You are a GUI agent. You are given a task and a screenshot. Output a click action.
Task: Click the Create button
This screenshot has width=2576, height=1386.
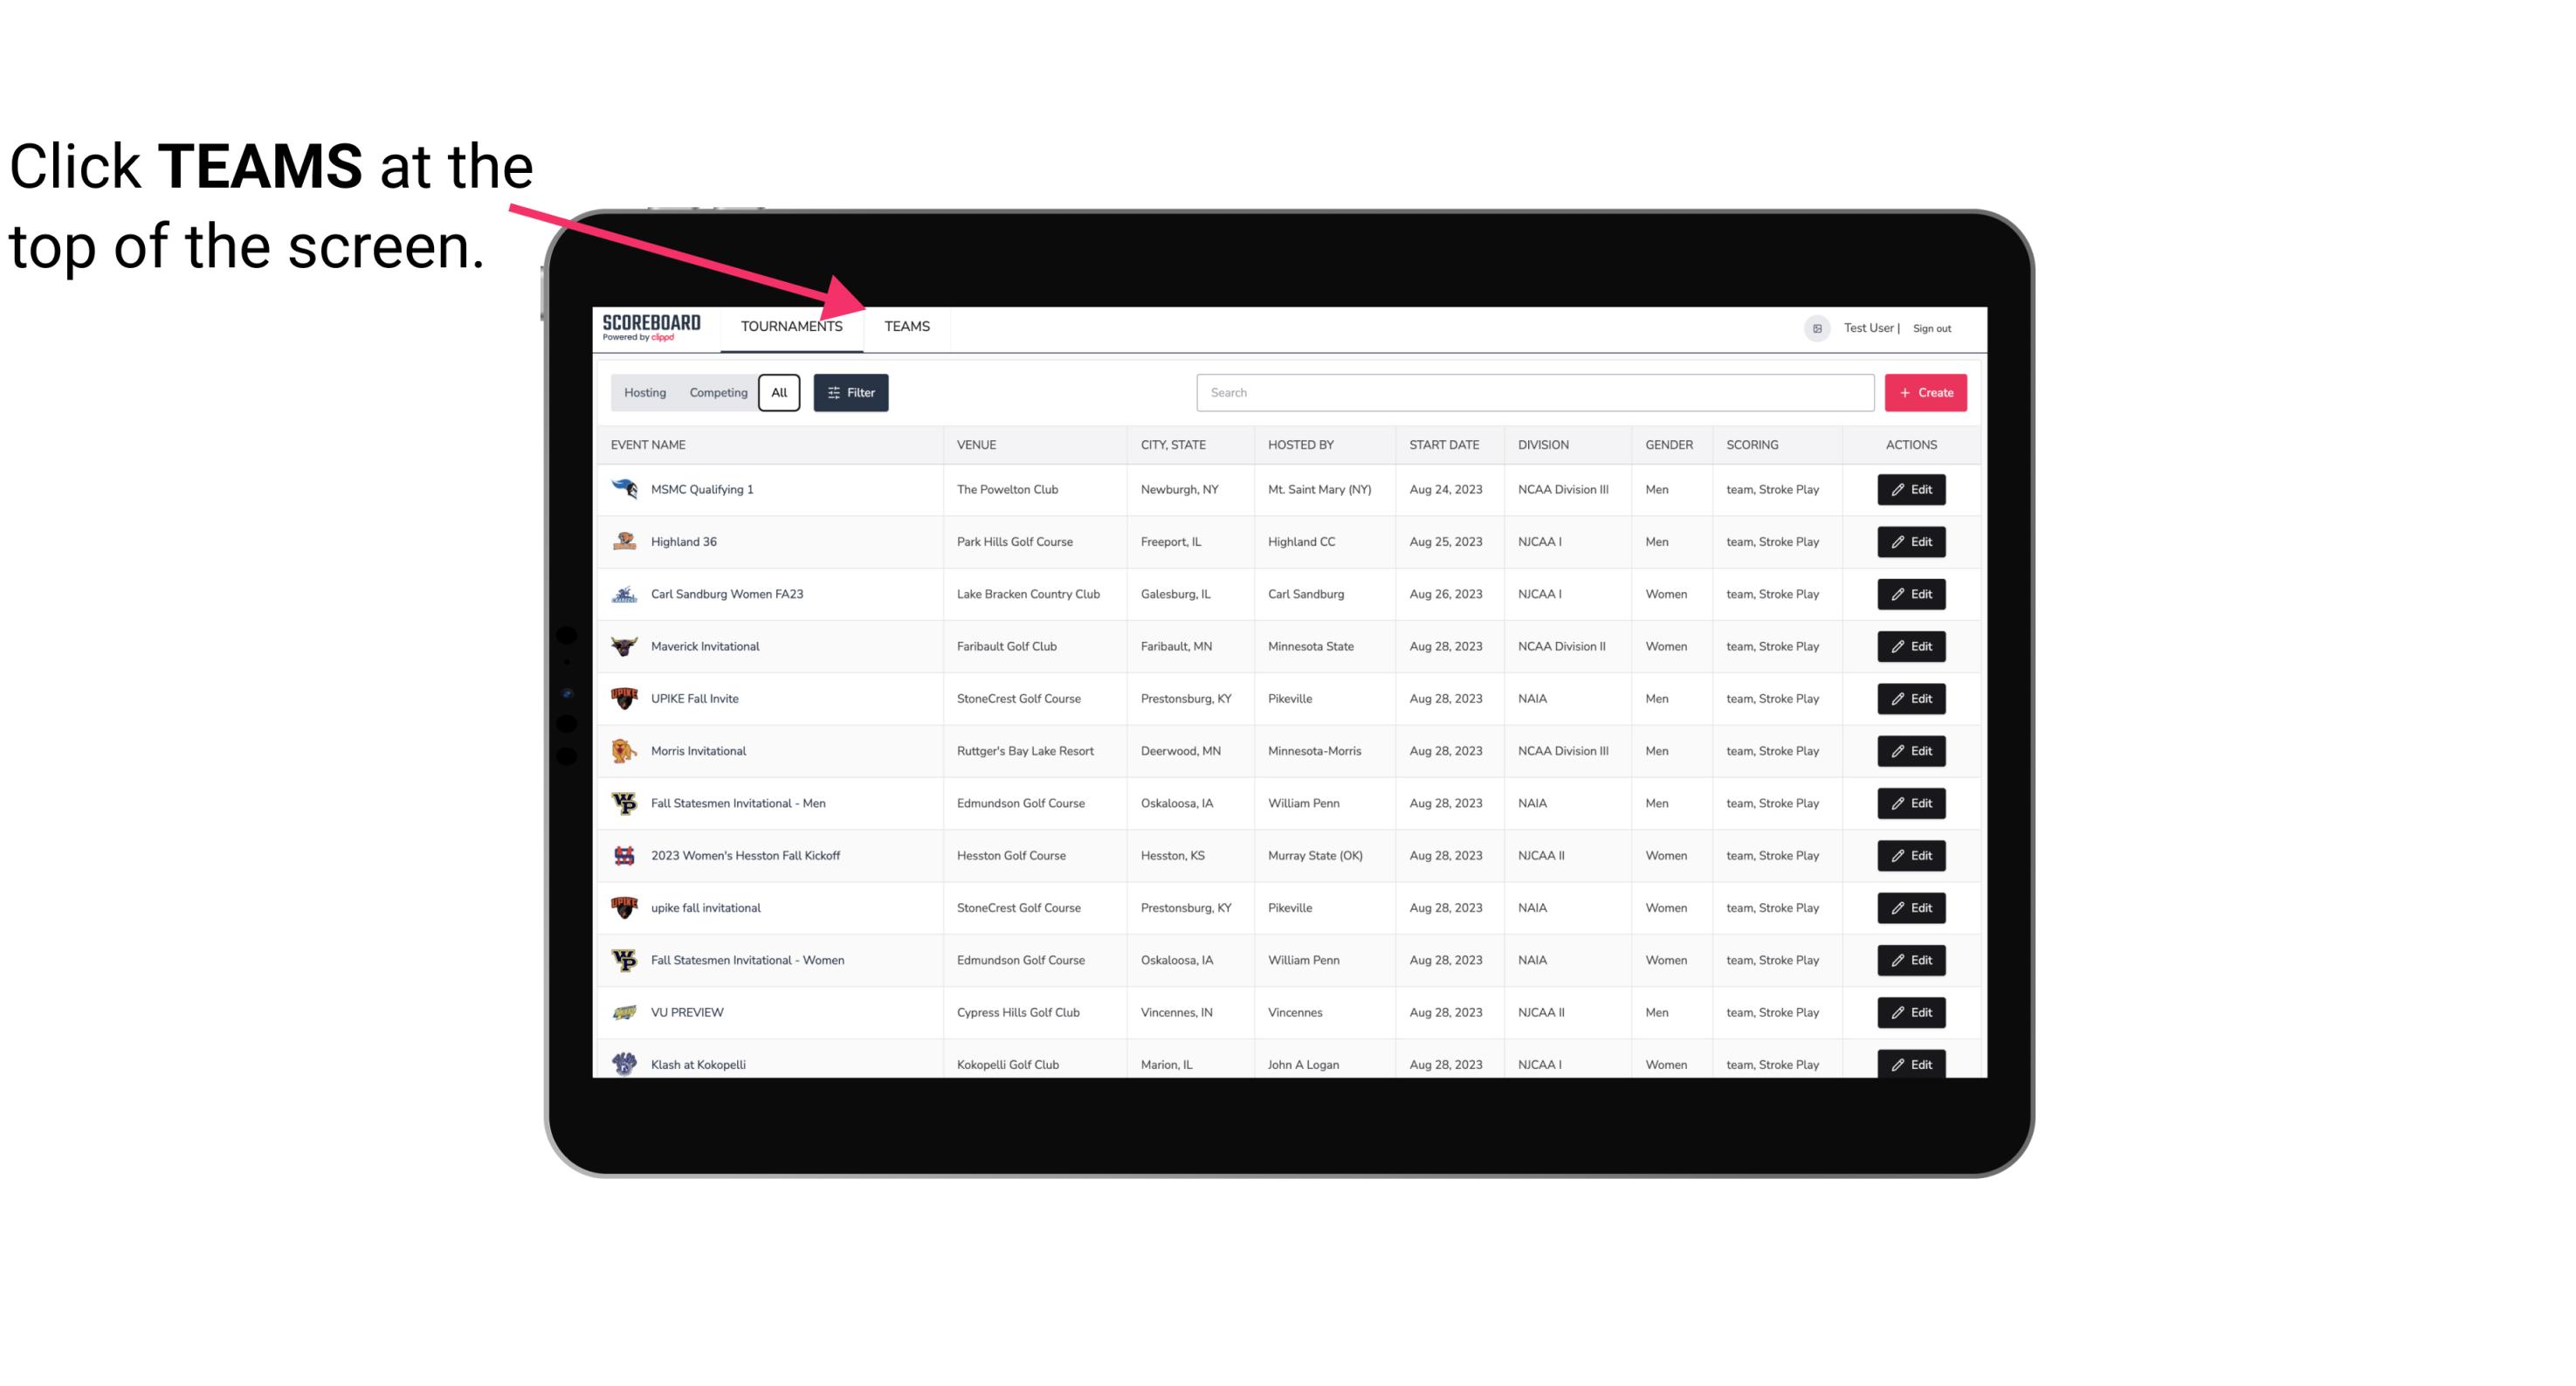1926,393
